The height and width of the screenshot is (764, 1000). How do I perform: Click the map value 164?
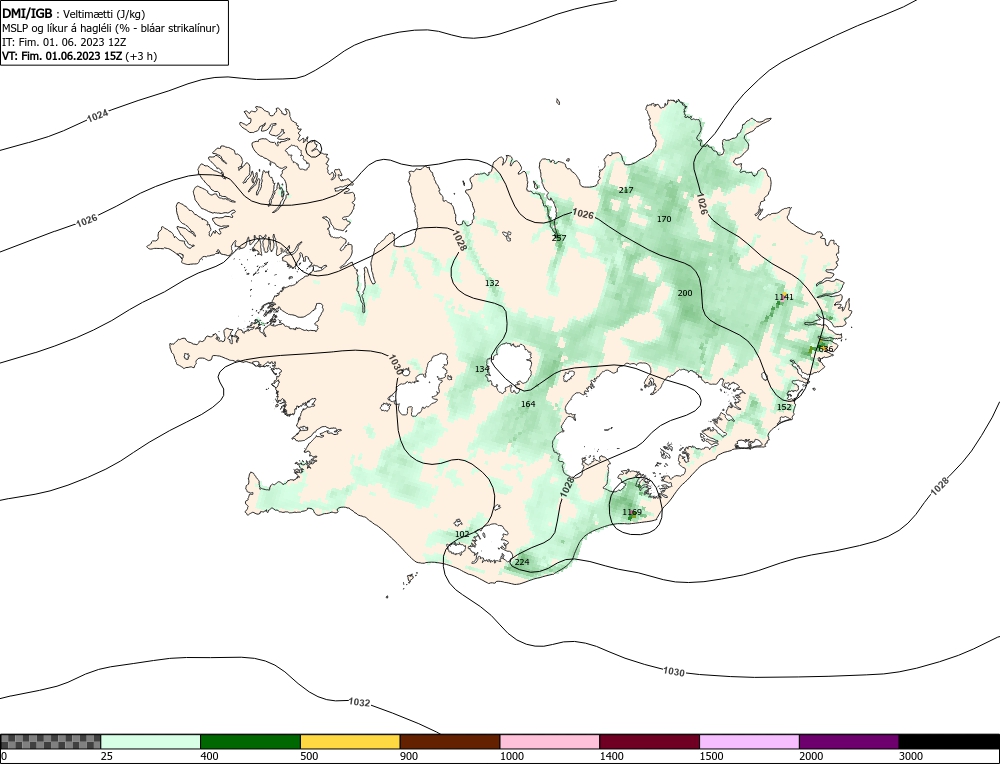point(528,404)
